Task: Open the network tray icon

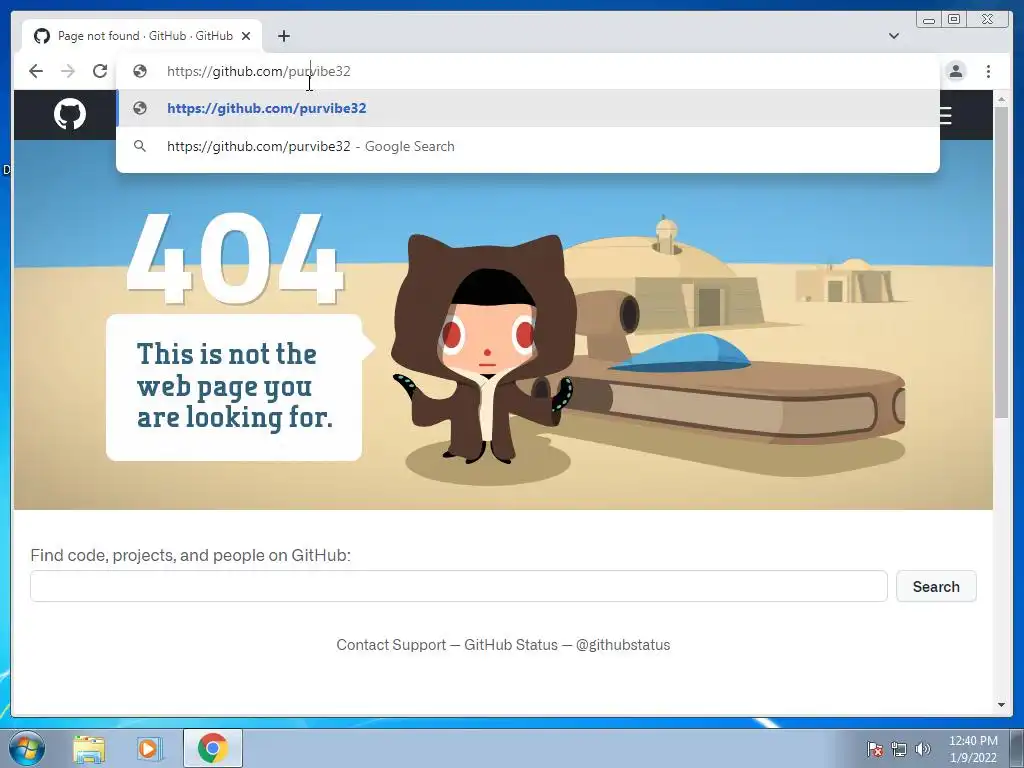Action: (899, 749)
